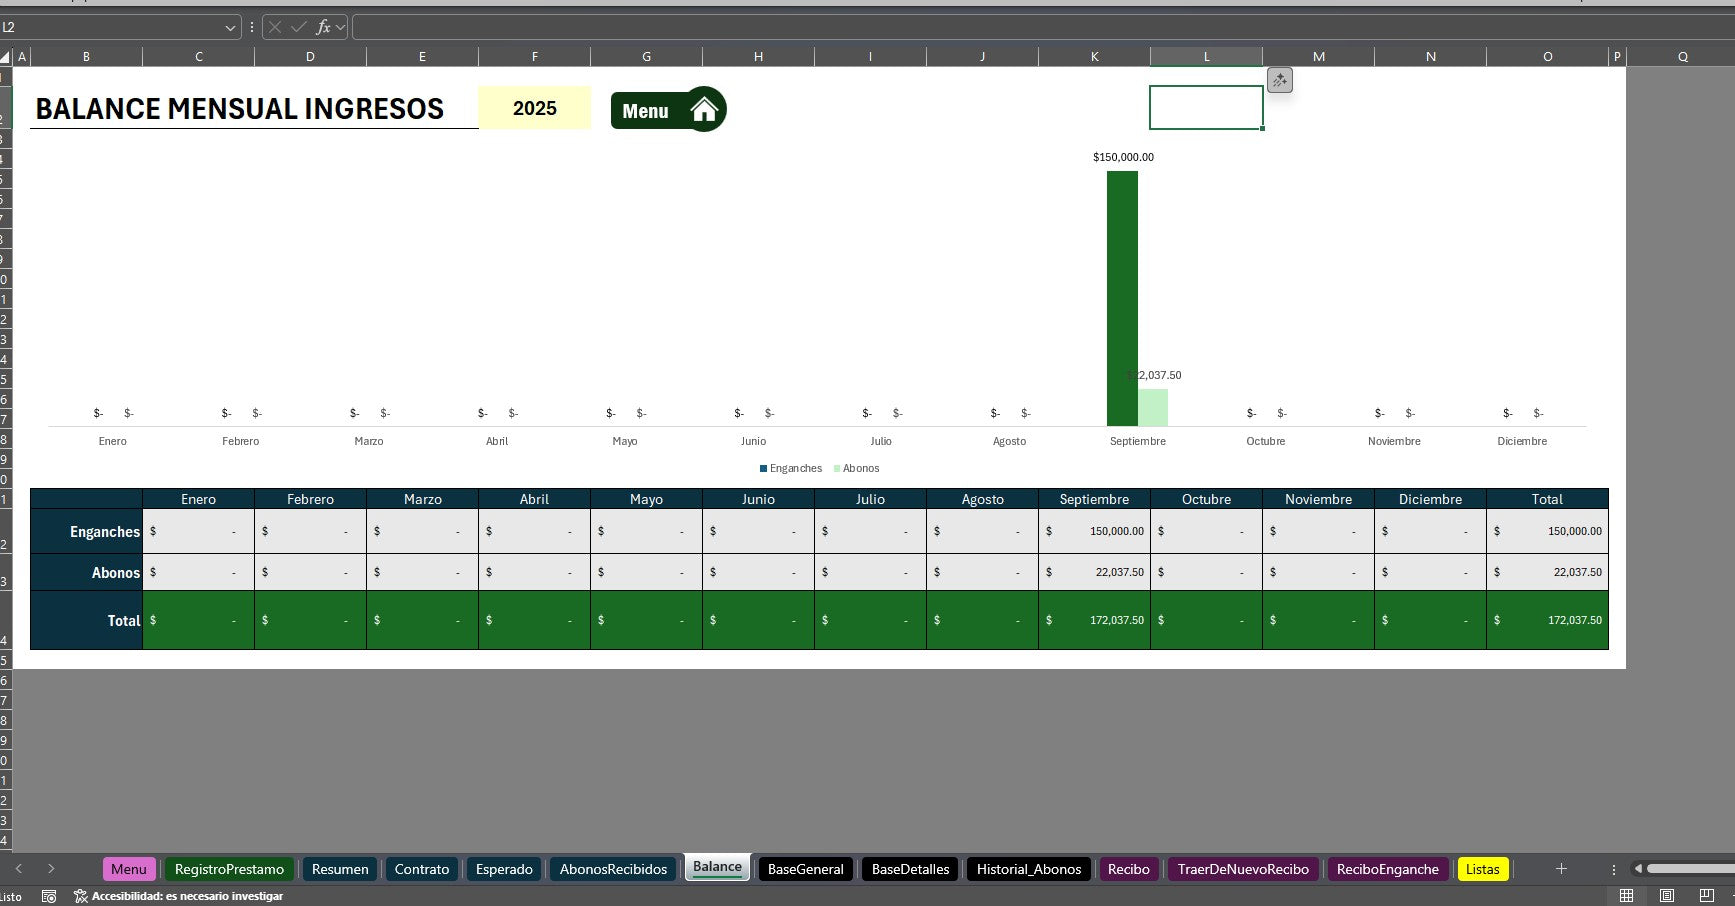Screen dimensions: 1735x906
Task: Open the RegistroPrestamo sheet tab
Action: (x=229, y=869)
